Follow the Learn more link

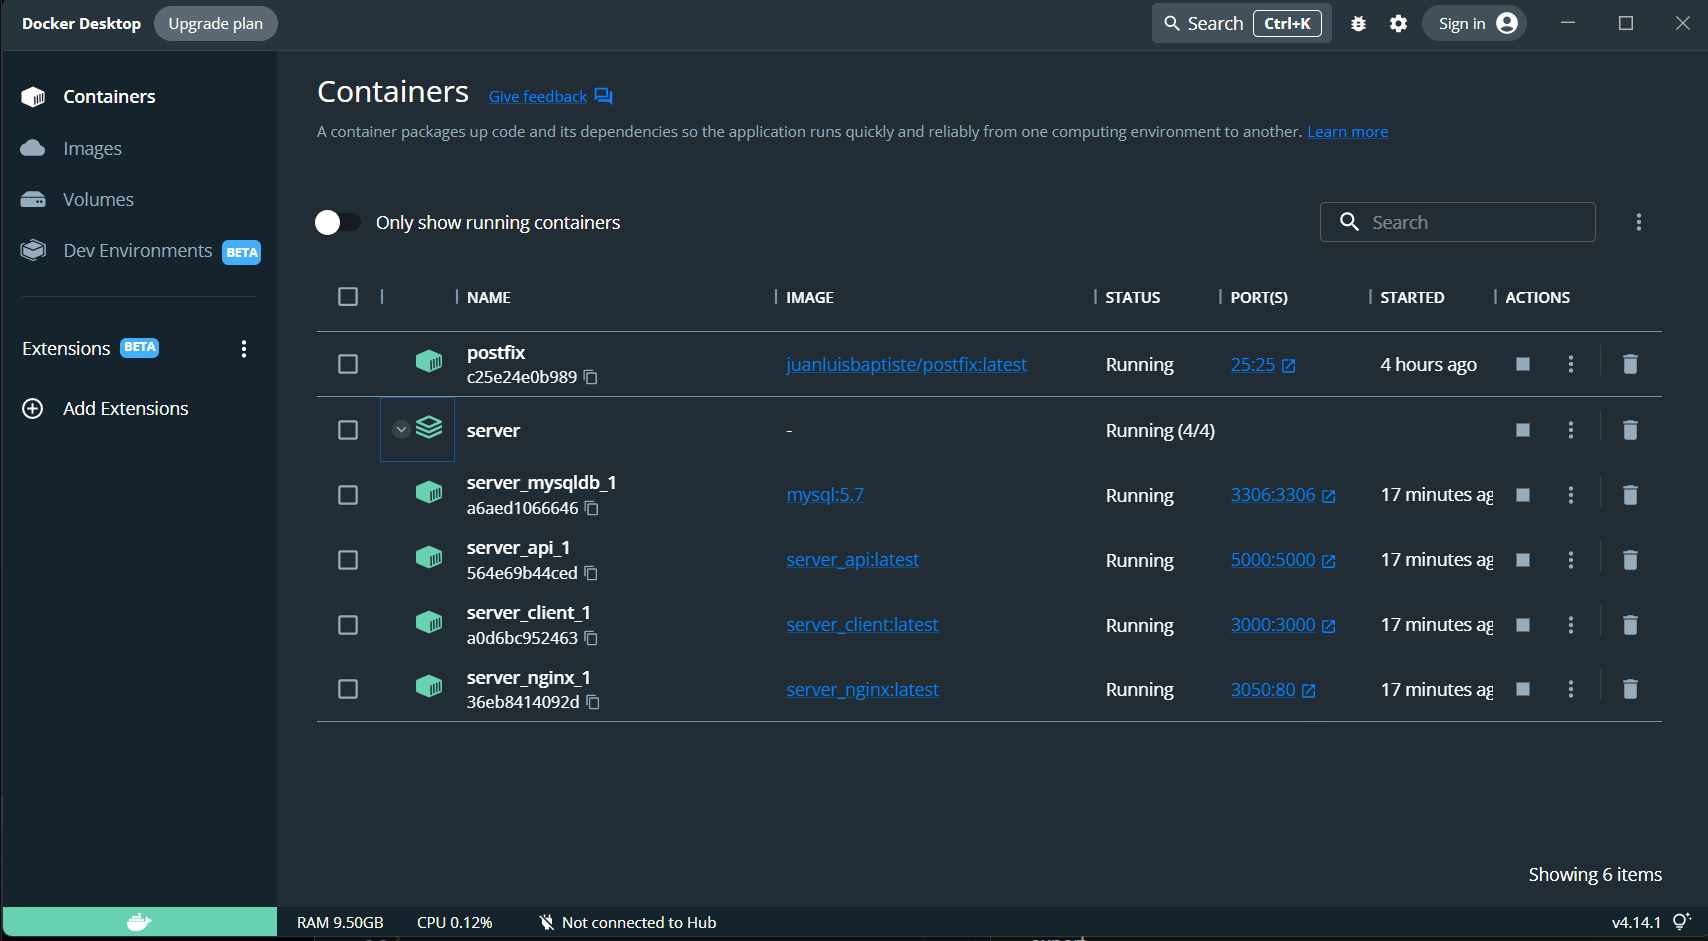(x=1347, y=132)
